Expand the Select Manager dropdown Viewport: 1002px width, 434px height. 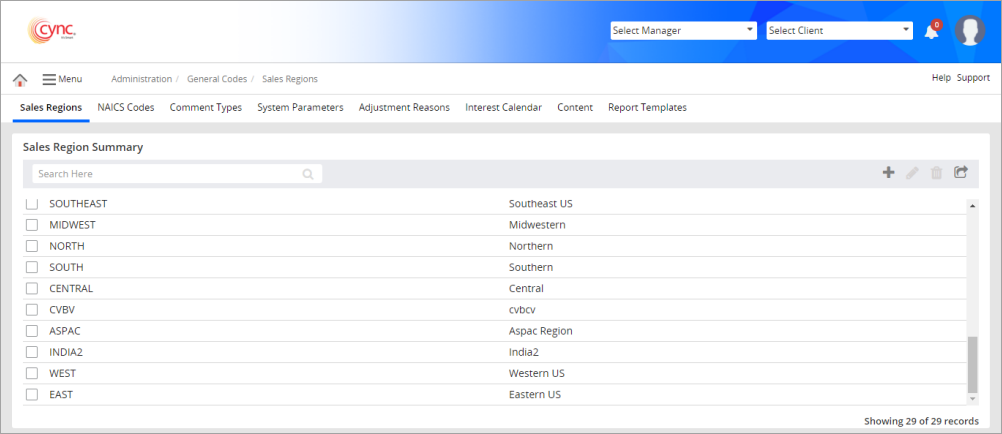click(684, 31)
